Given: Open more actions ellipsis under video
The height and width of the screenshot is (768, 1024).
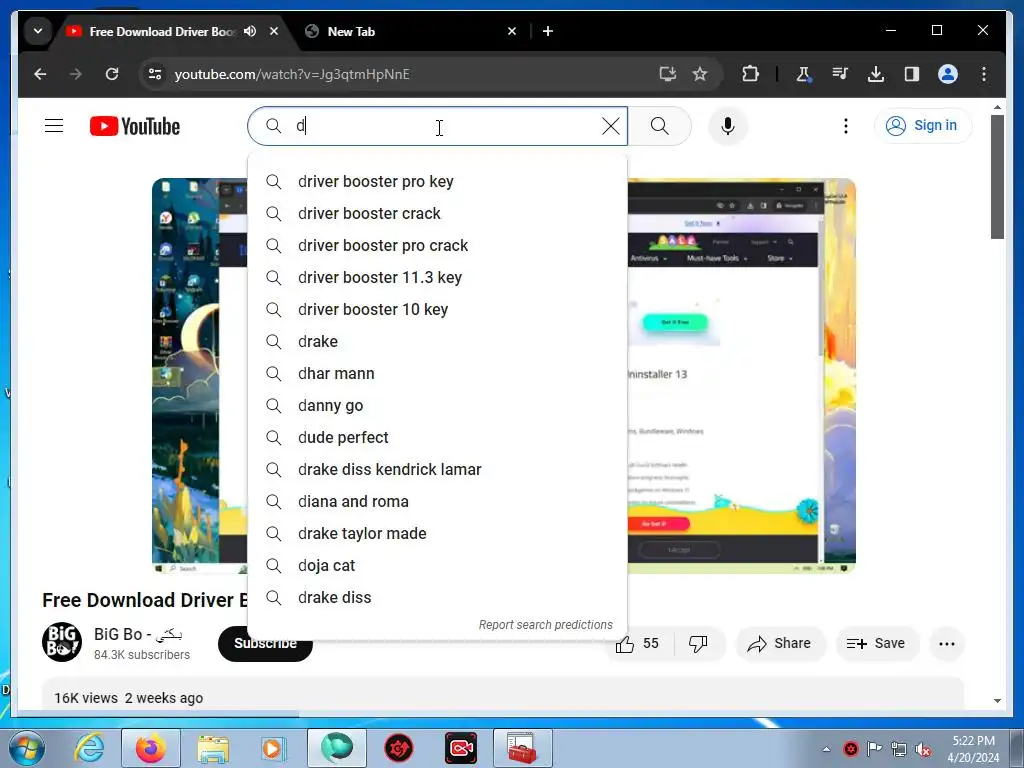Looking at the screenshot, I should point(946,644).
